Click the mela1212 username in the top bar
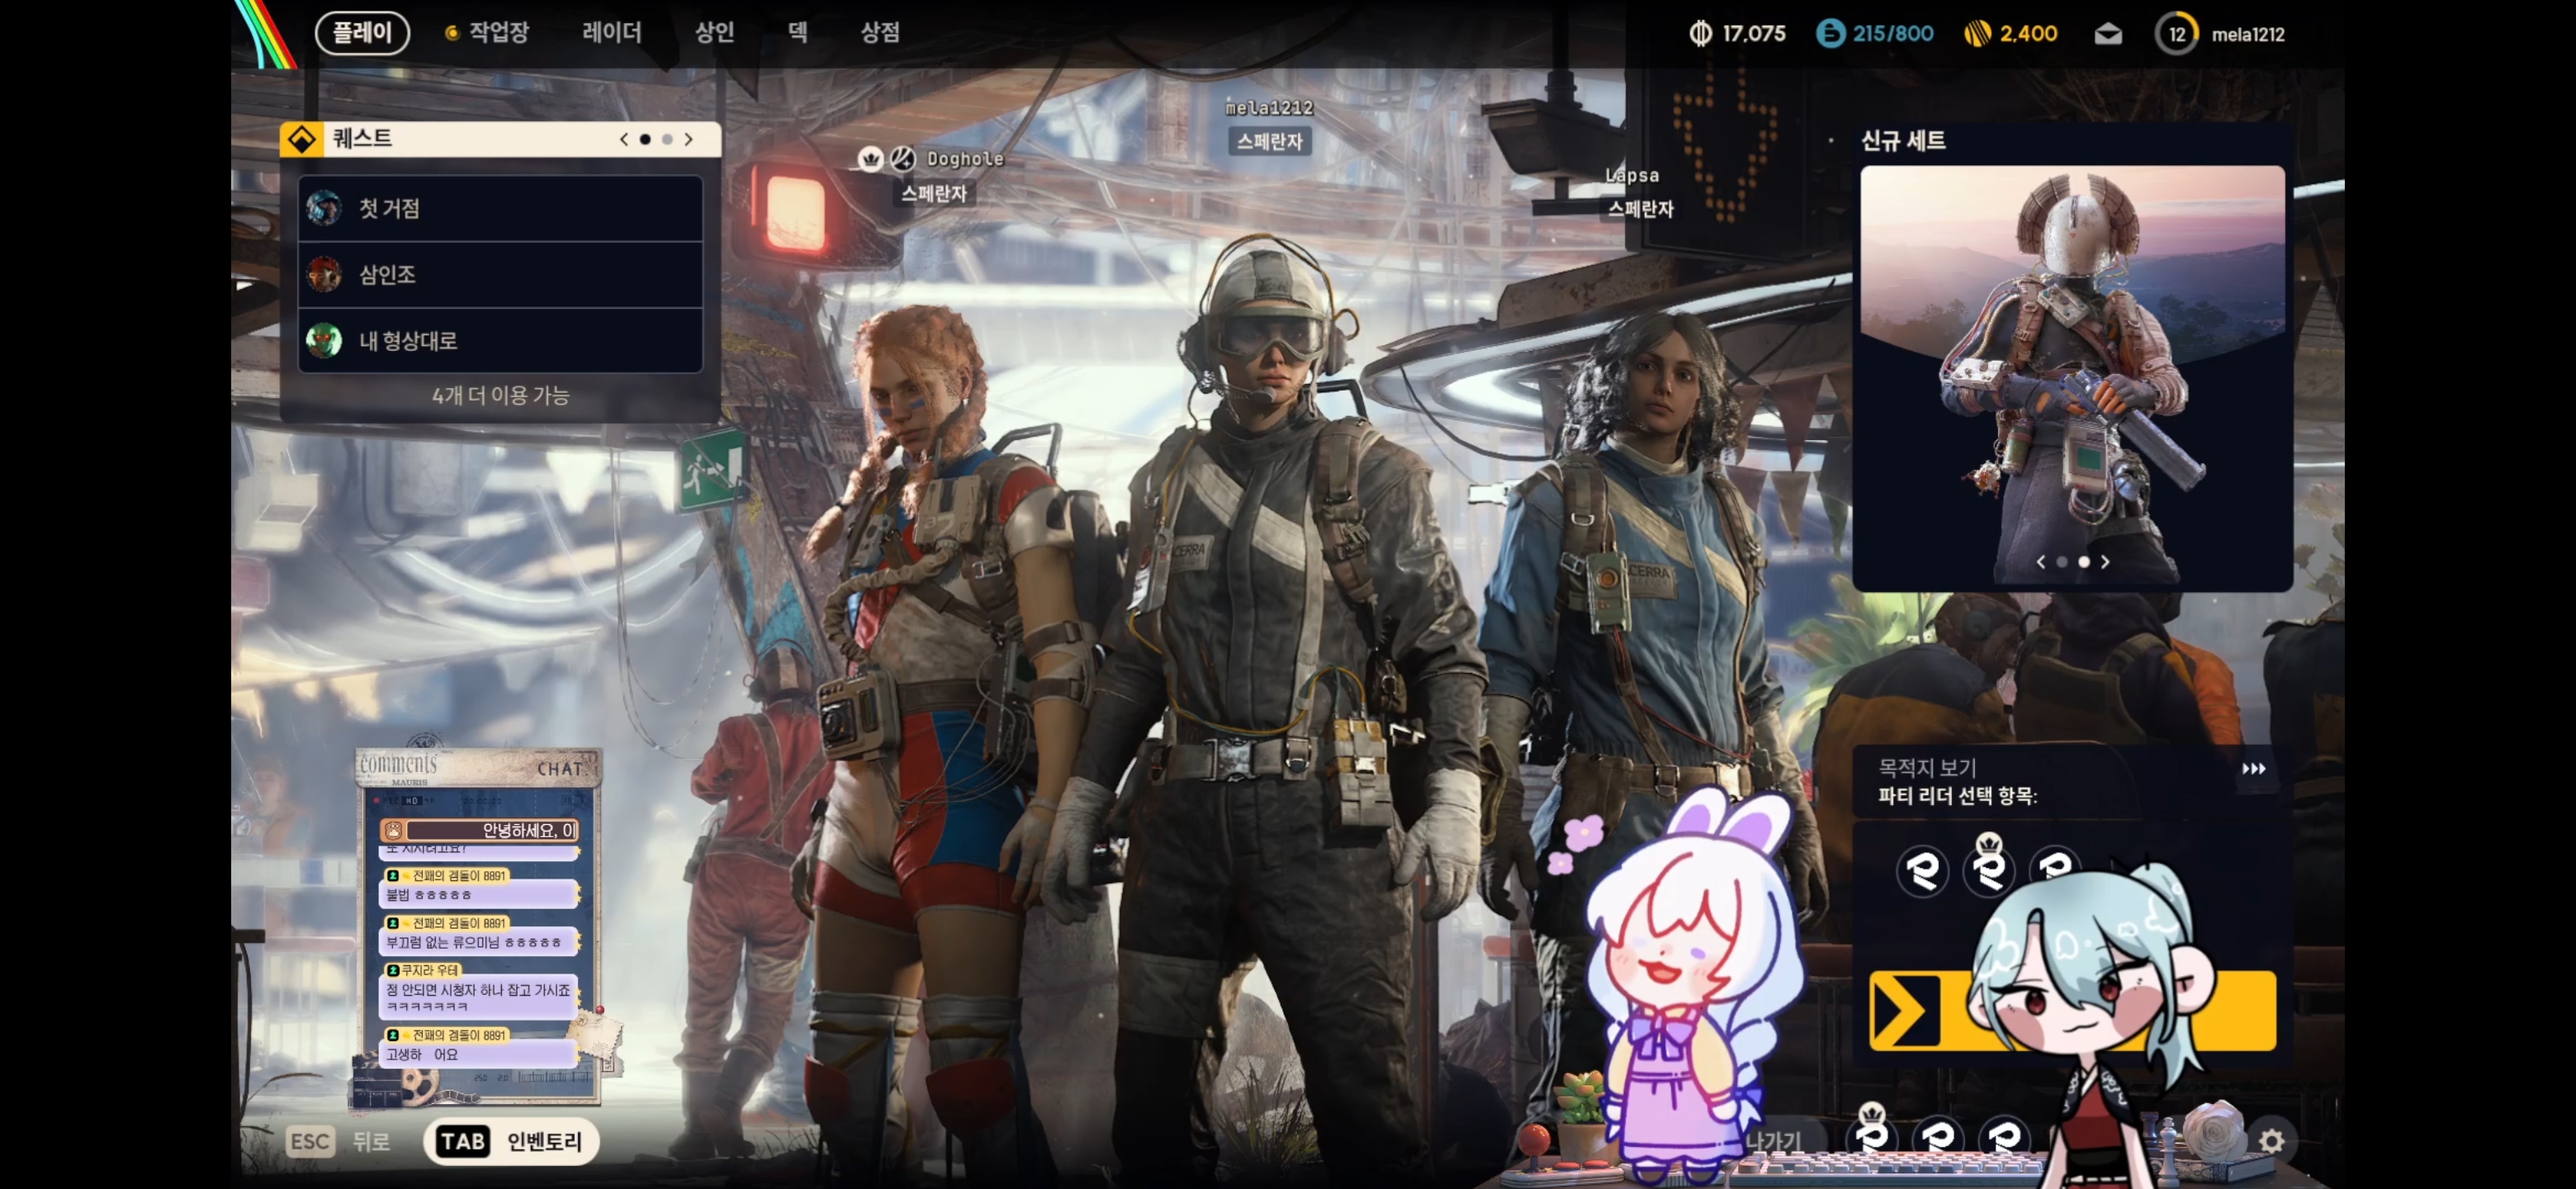2576x1189 pixels. click(2248, 35)
